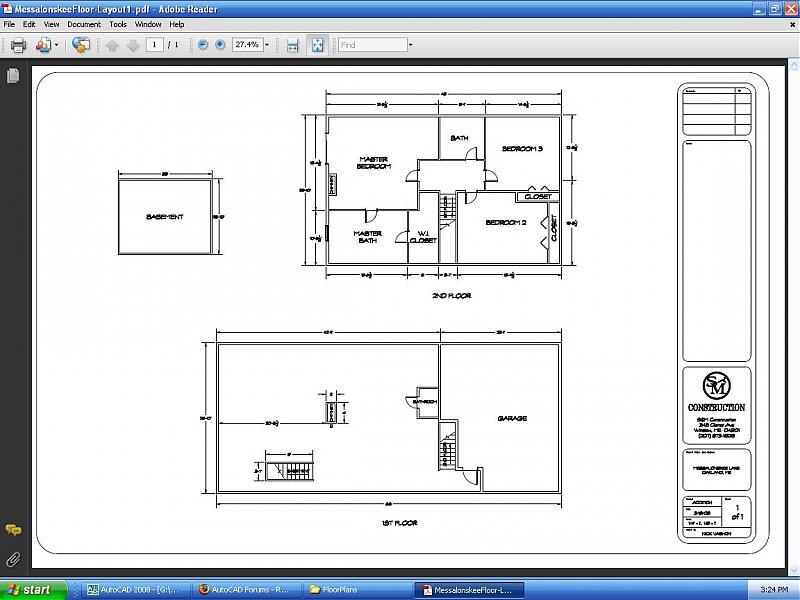Open the Document menu
This screenshot has width=800, height=600.
point(84,24)
